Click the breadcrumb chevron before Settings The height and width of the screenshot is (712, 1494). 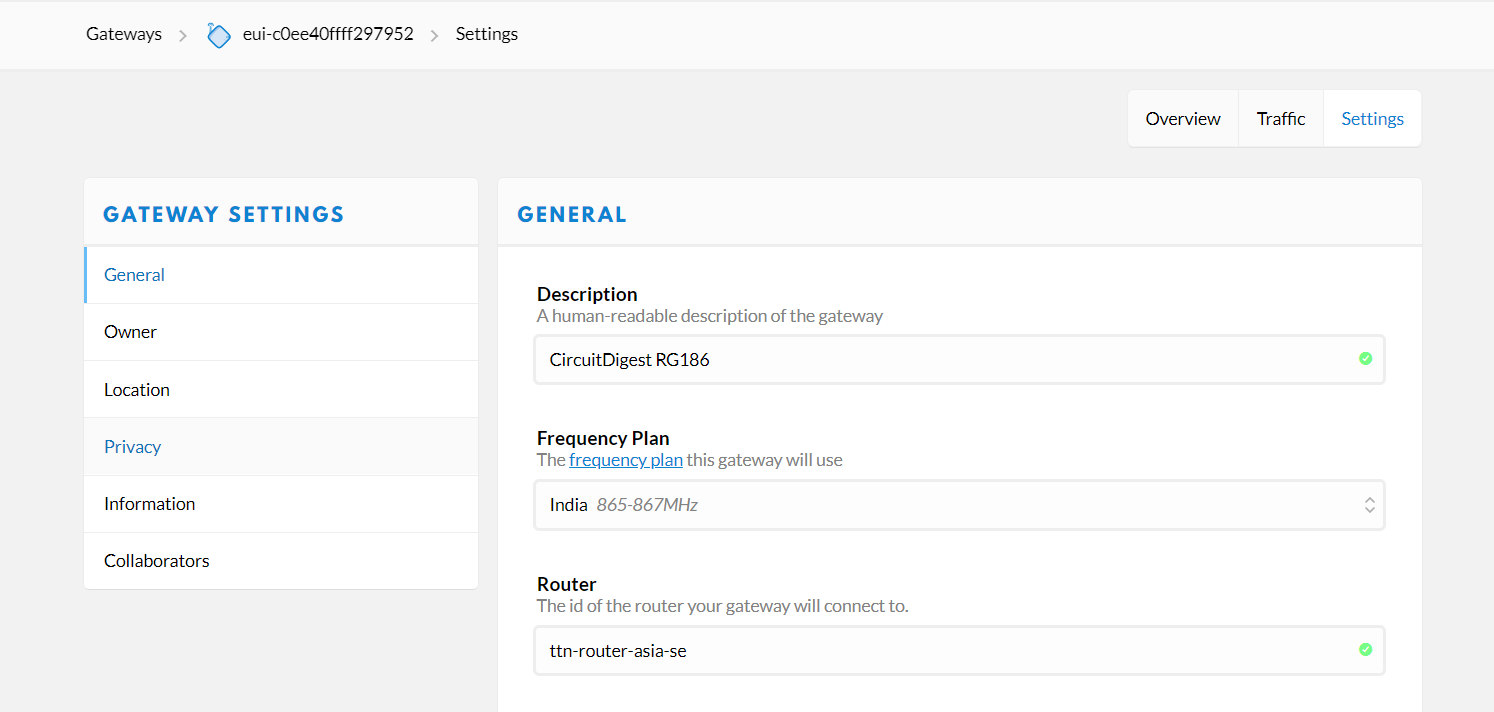[x=434, y=35]
